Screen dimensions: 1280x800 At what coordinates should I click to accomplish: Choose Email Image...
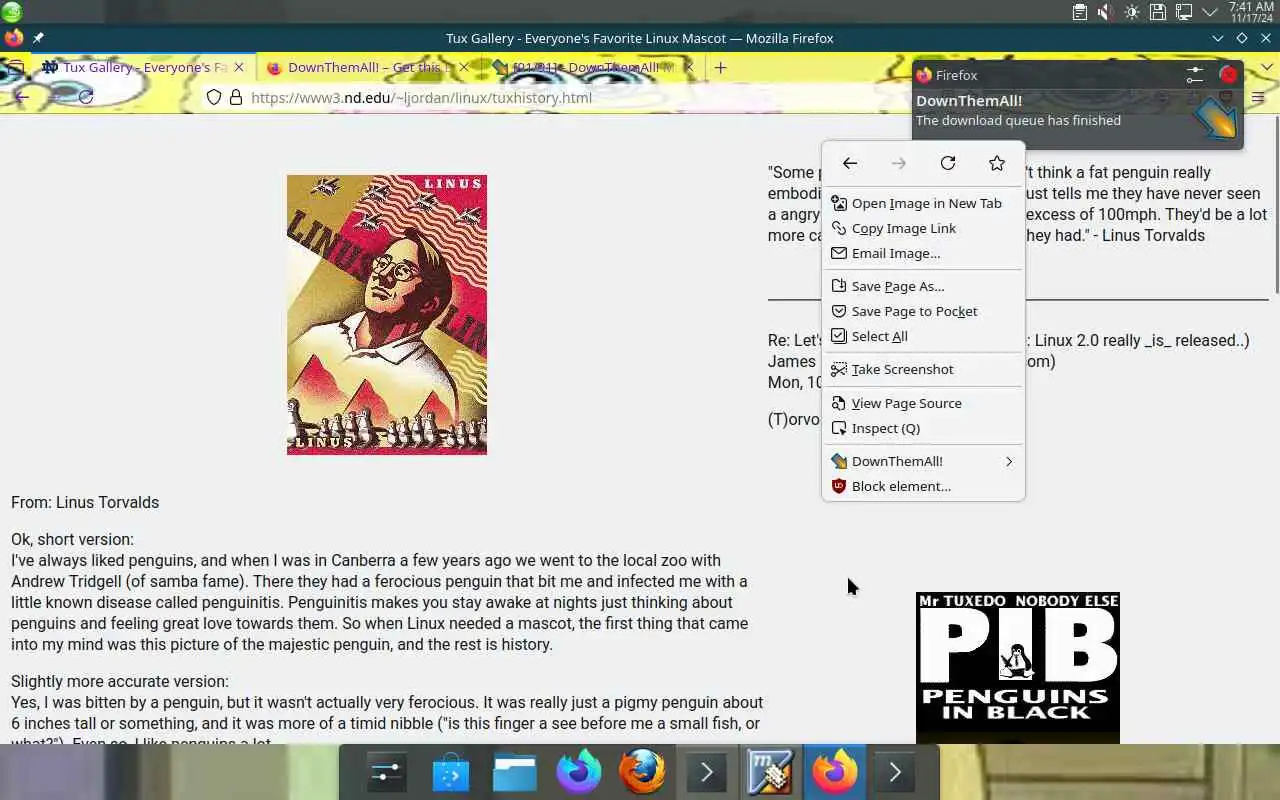tap(923, 253)
